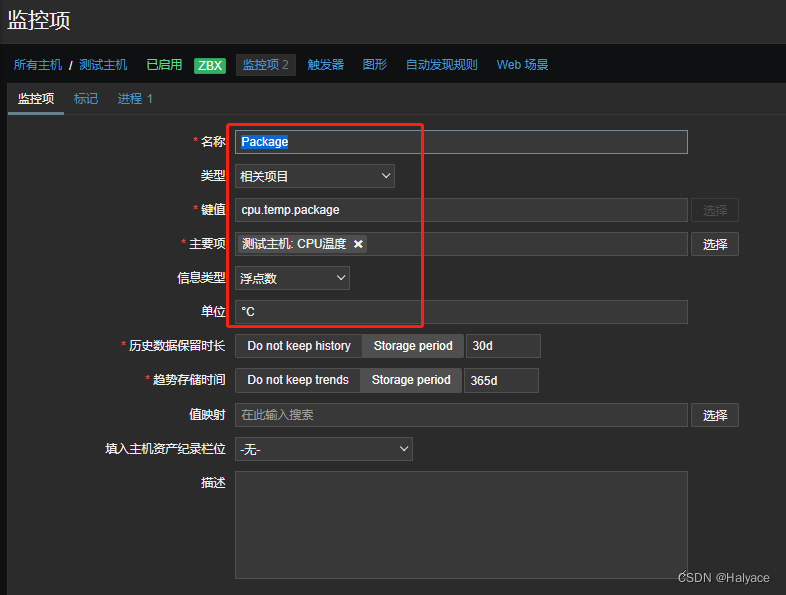Remove the CPU温度 tag with x icon
Image resolution: width=786 pixels, height=595 pixels.
pyautogui.click(x=358, y=244)
